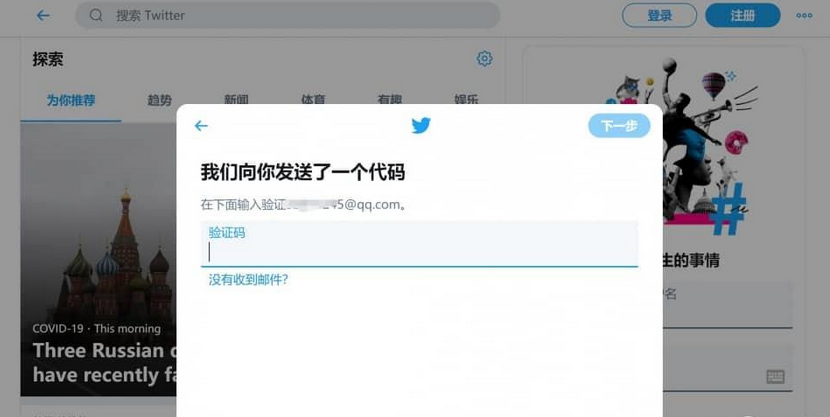Switch to the 娱乐 tab
830x417 pixels.
[466, 99]
